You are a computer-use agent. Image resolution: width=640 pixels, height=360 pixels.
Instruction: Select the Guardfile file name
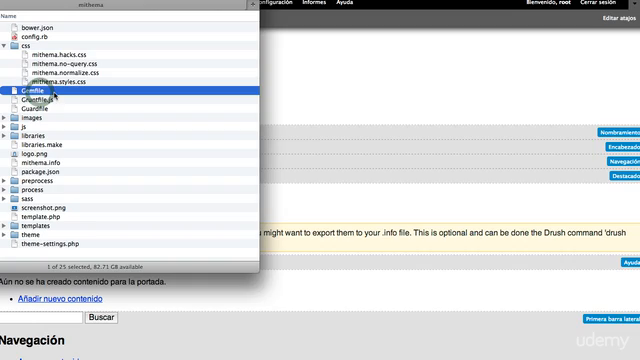point(35,109)
